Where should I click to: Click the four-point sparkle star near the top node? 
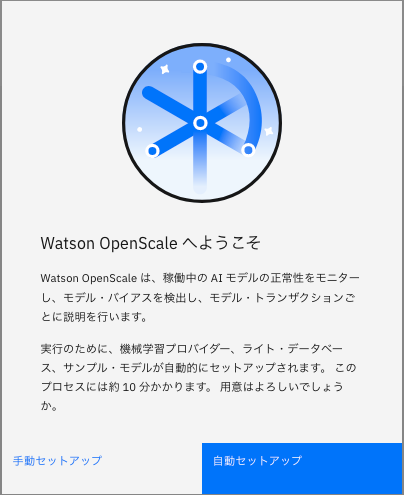click(x=165, y=69)
